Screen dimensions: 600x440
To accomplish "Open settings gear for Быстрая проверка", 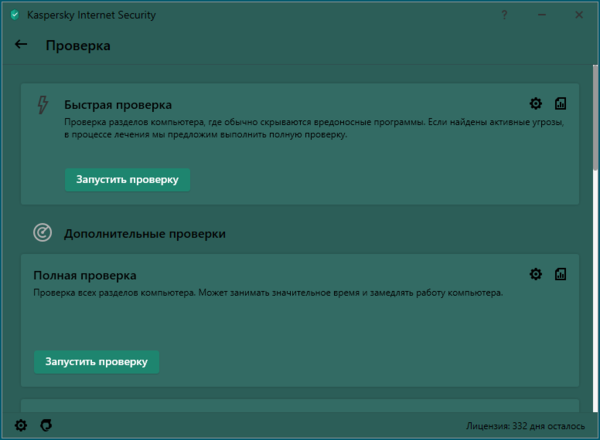I will click(535, 103).
